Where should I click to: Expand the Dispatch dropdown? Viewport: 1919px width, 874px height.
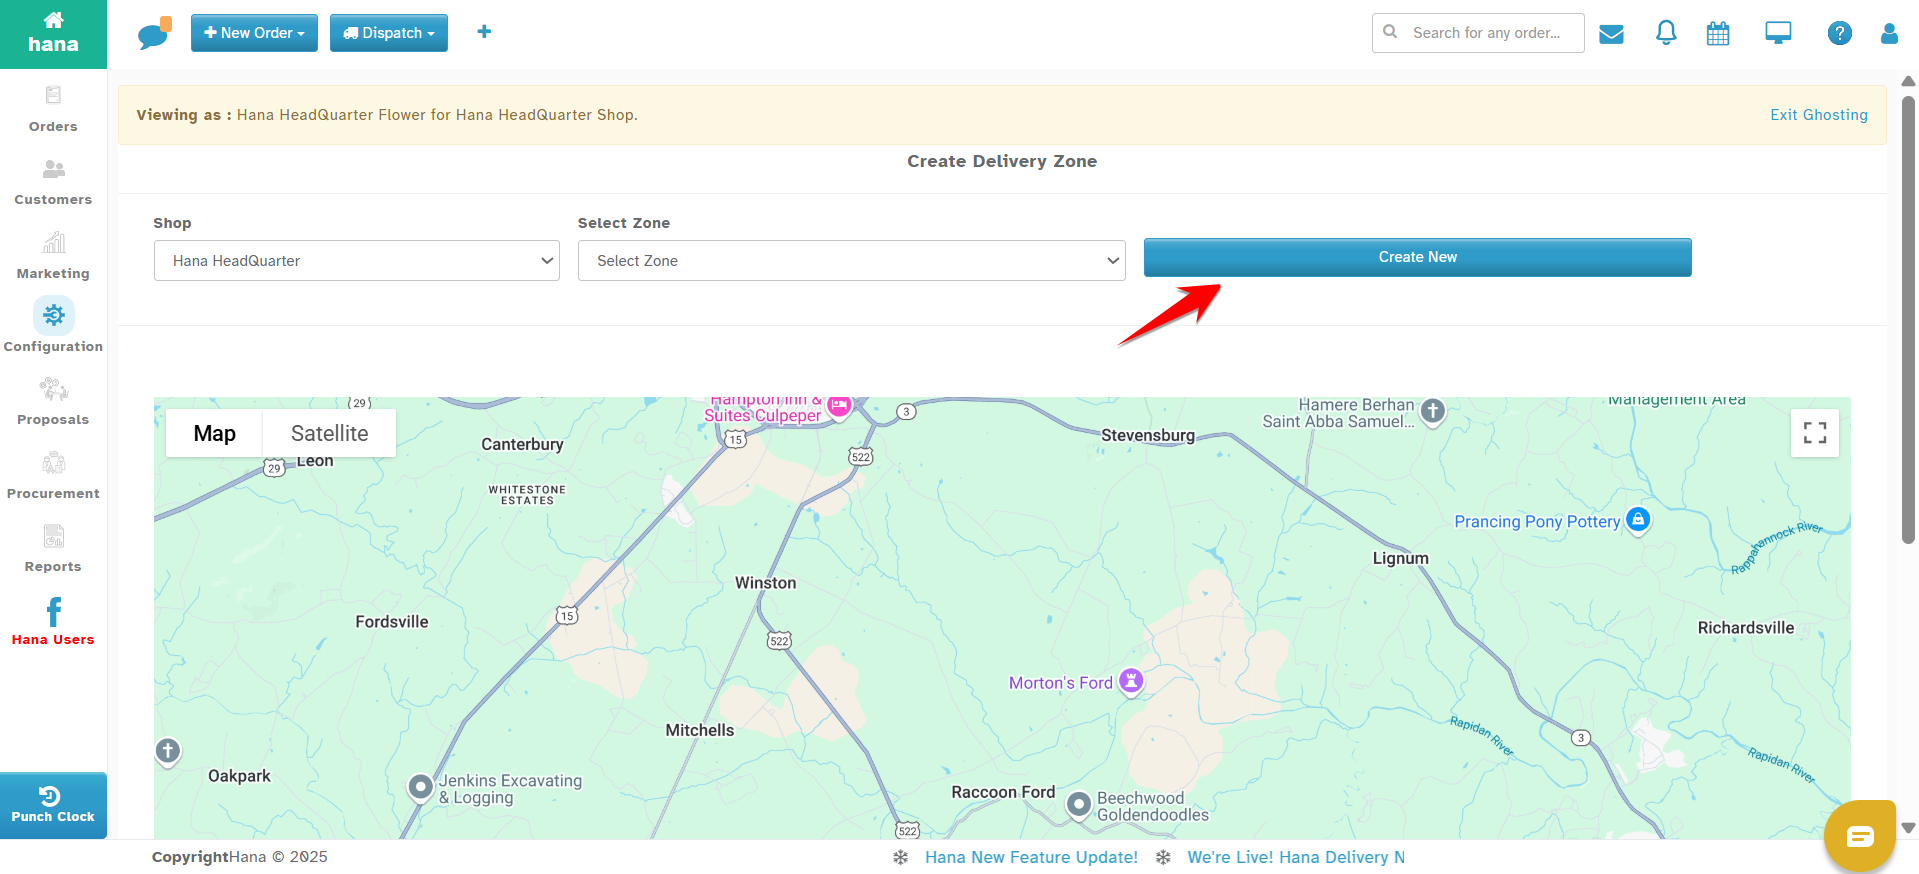(x=389, y=33)
